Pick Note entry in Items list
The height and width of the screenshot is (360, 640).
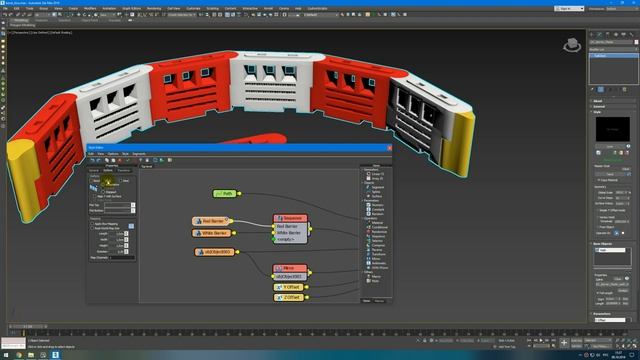click(373, 281)
